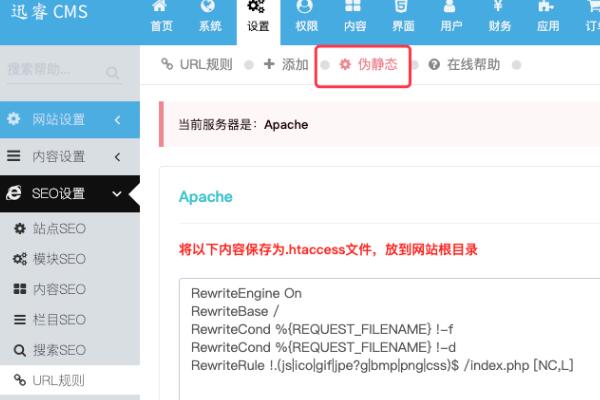Screen dimensions: 600x400
Task: Open the 界面 HTML5 icon in top navigation
Action: (401, 5)
